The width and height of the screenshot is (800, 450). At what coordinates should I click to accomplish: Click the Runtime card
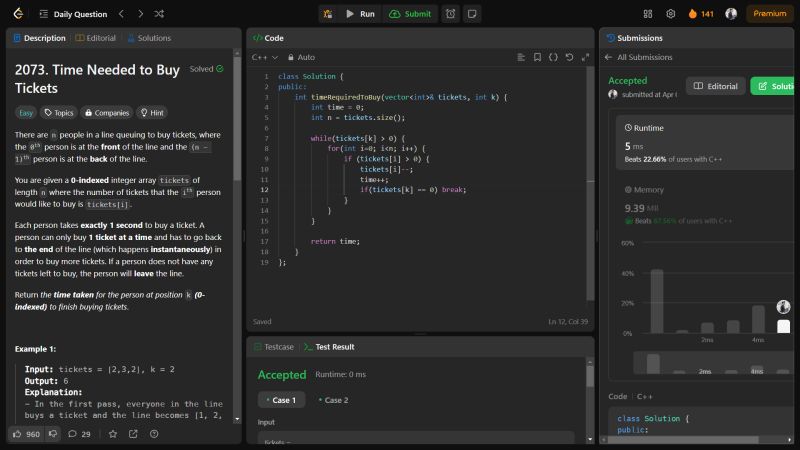click(x=705, y=143)
